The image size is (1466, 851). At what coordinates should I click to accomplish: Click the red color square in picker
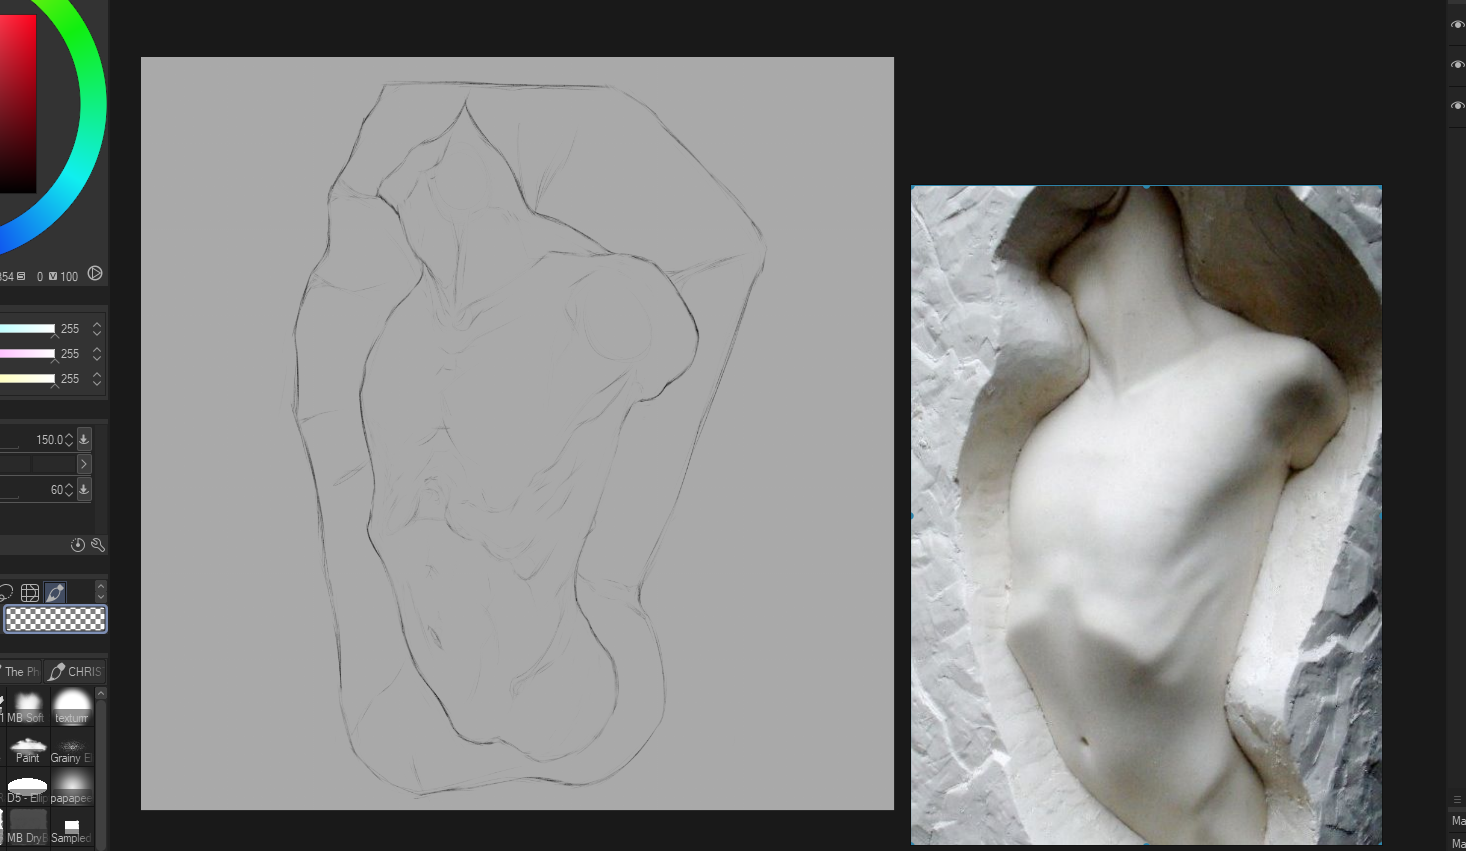(17, 104)
